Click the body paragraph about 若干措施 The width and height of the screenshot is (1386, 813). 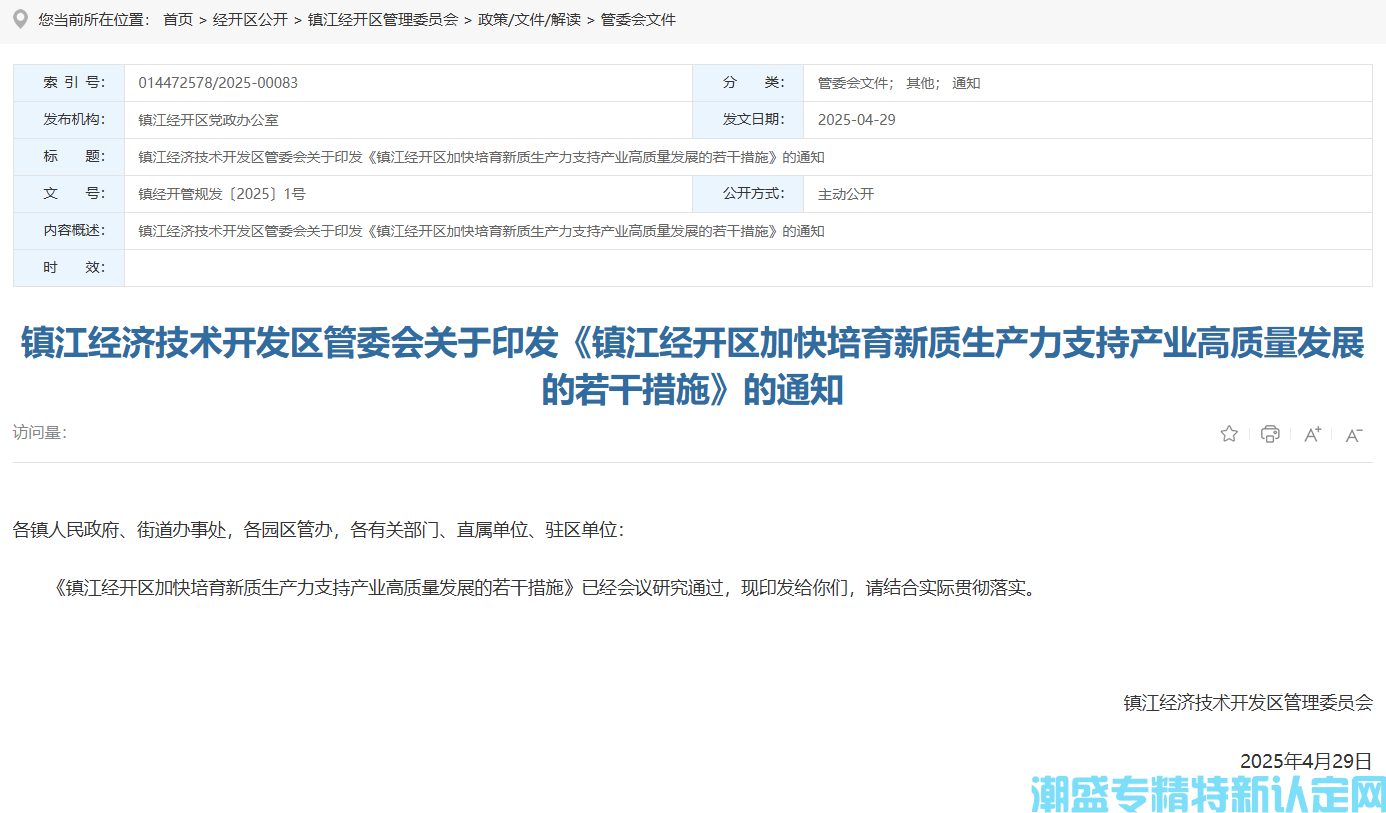[x=545, y=588]
